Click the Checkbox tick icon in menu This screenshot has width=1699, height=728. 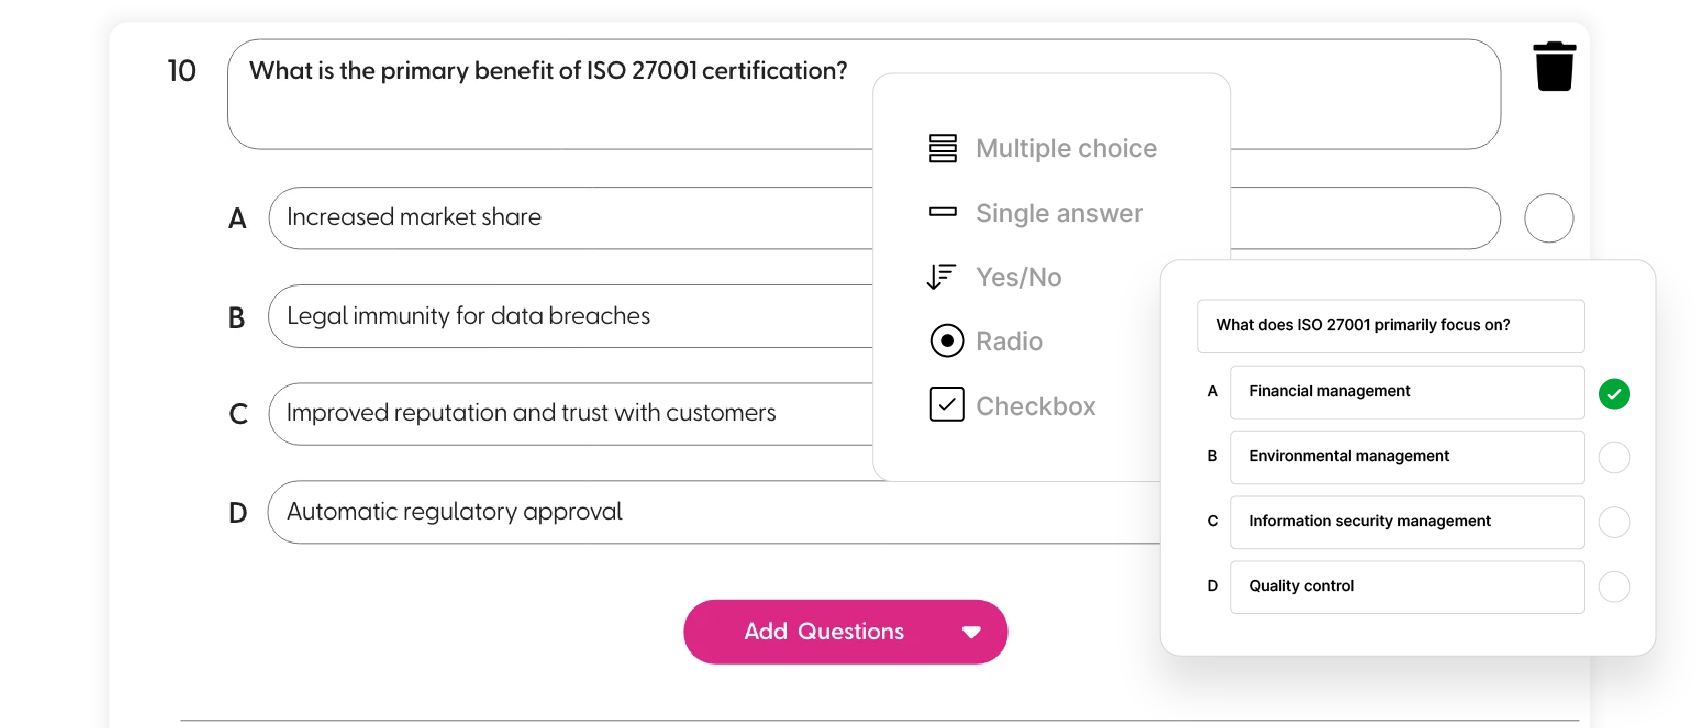point(947,405)
